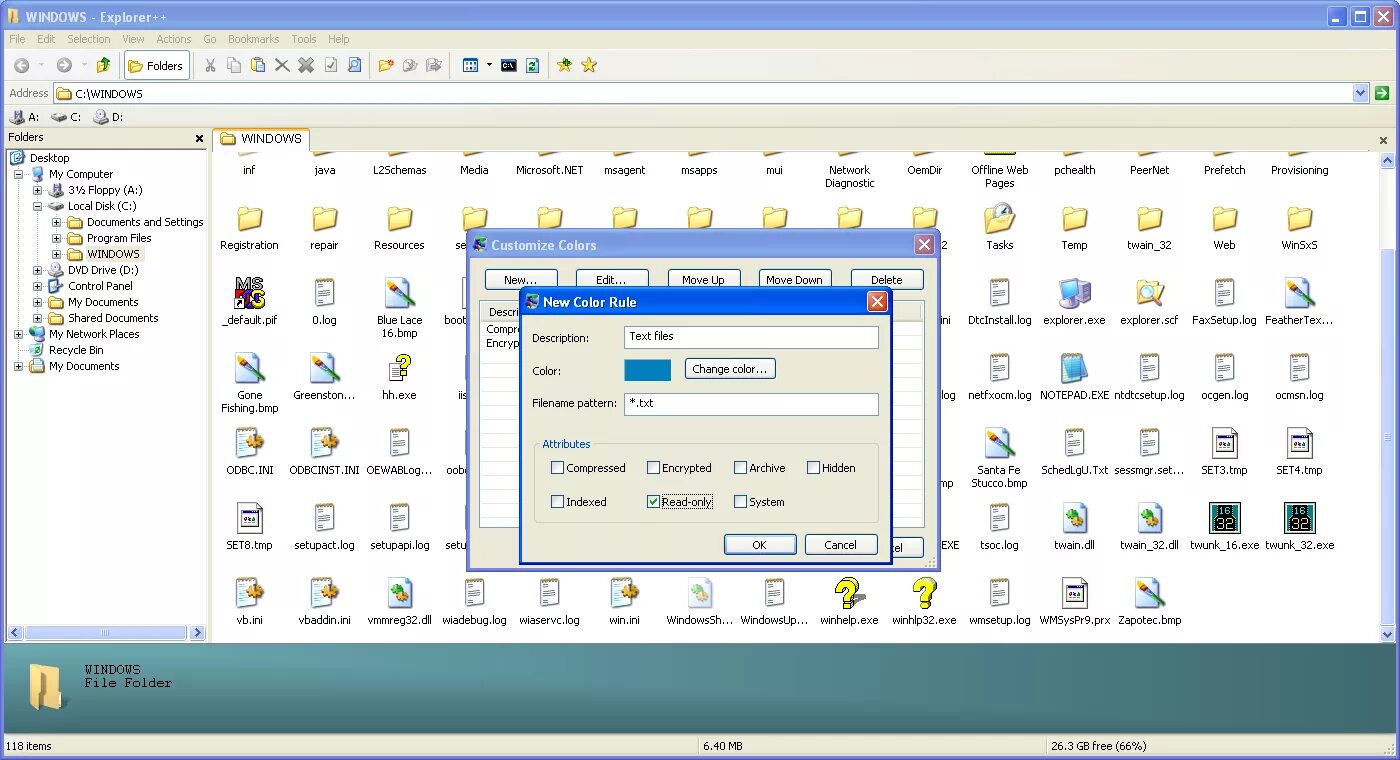Viewport: 1400px width, 760px height.
Task: Add a bookmark with the star-plus icon
Action: coord(566,65)
